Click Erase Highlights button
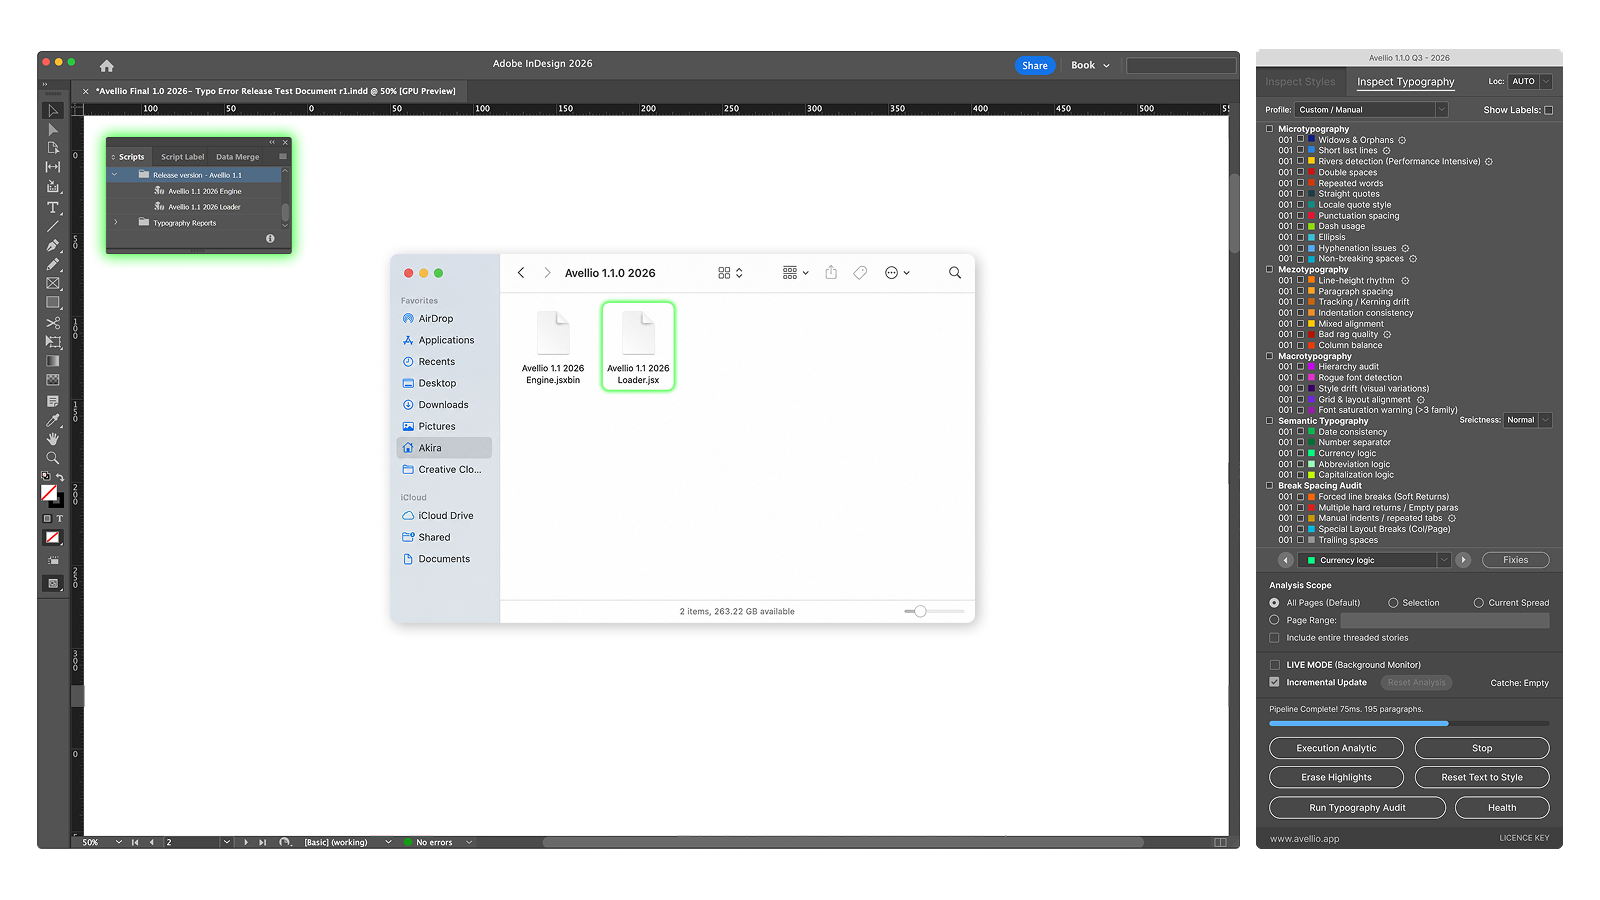This screenshot has height=900, width=1600. click(1336, 777)
